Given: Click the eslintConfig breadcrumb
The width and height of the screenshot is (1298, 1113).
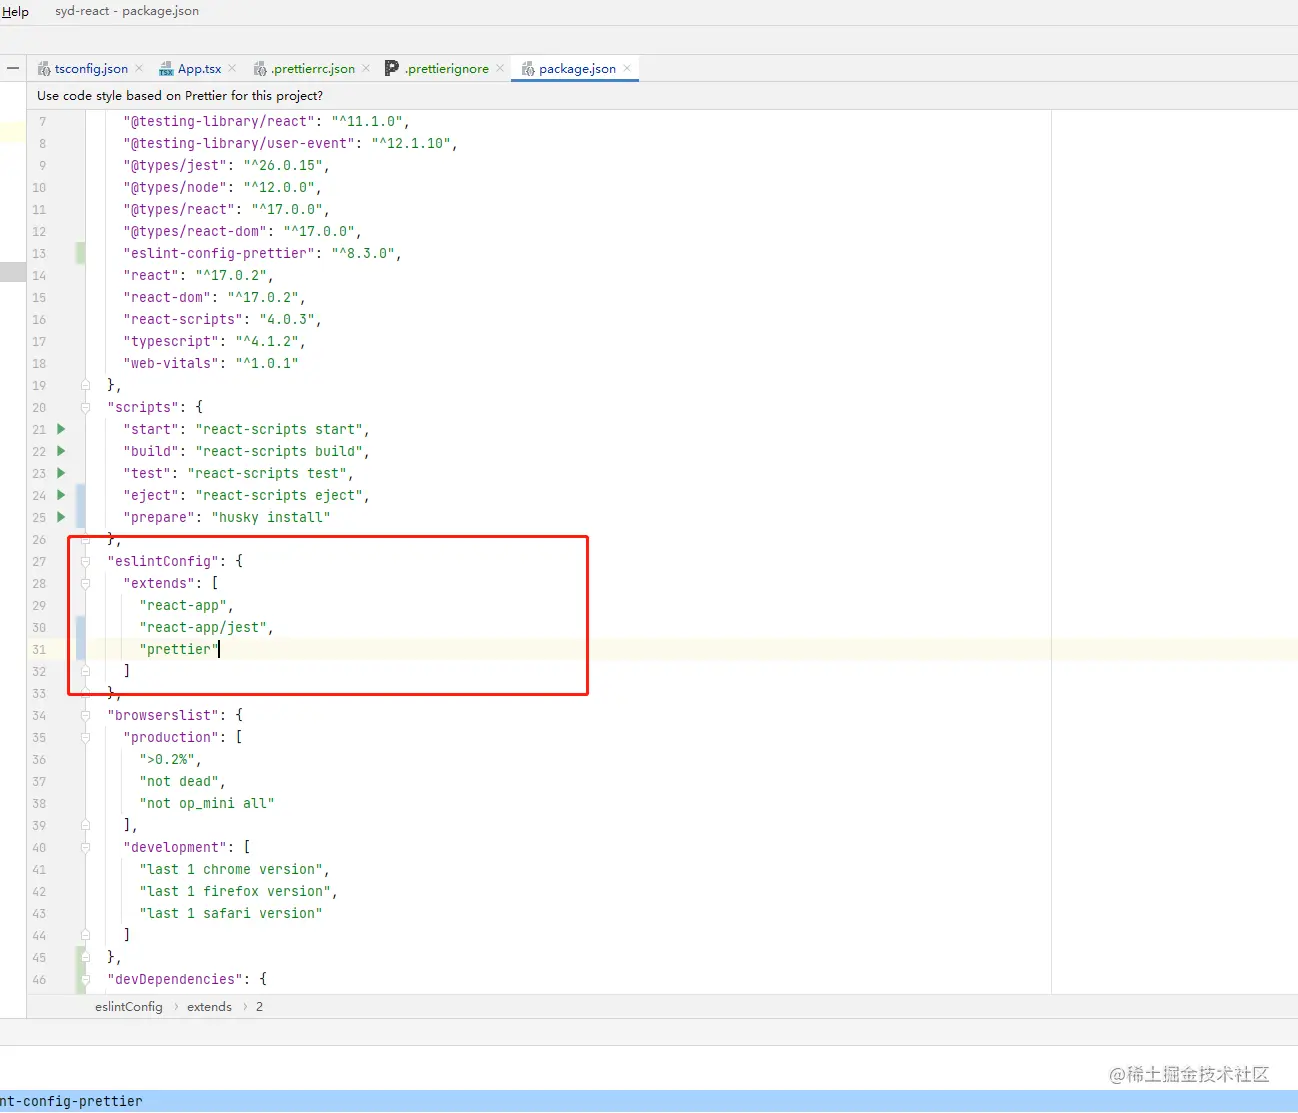Looking at the screenshot, I should [x=129, y=1007].
